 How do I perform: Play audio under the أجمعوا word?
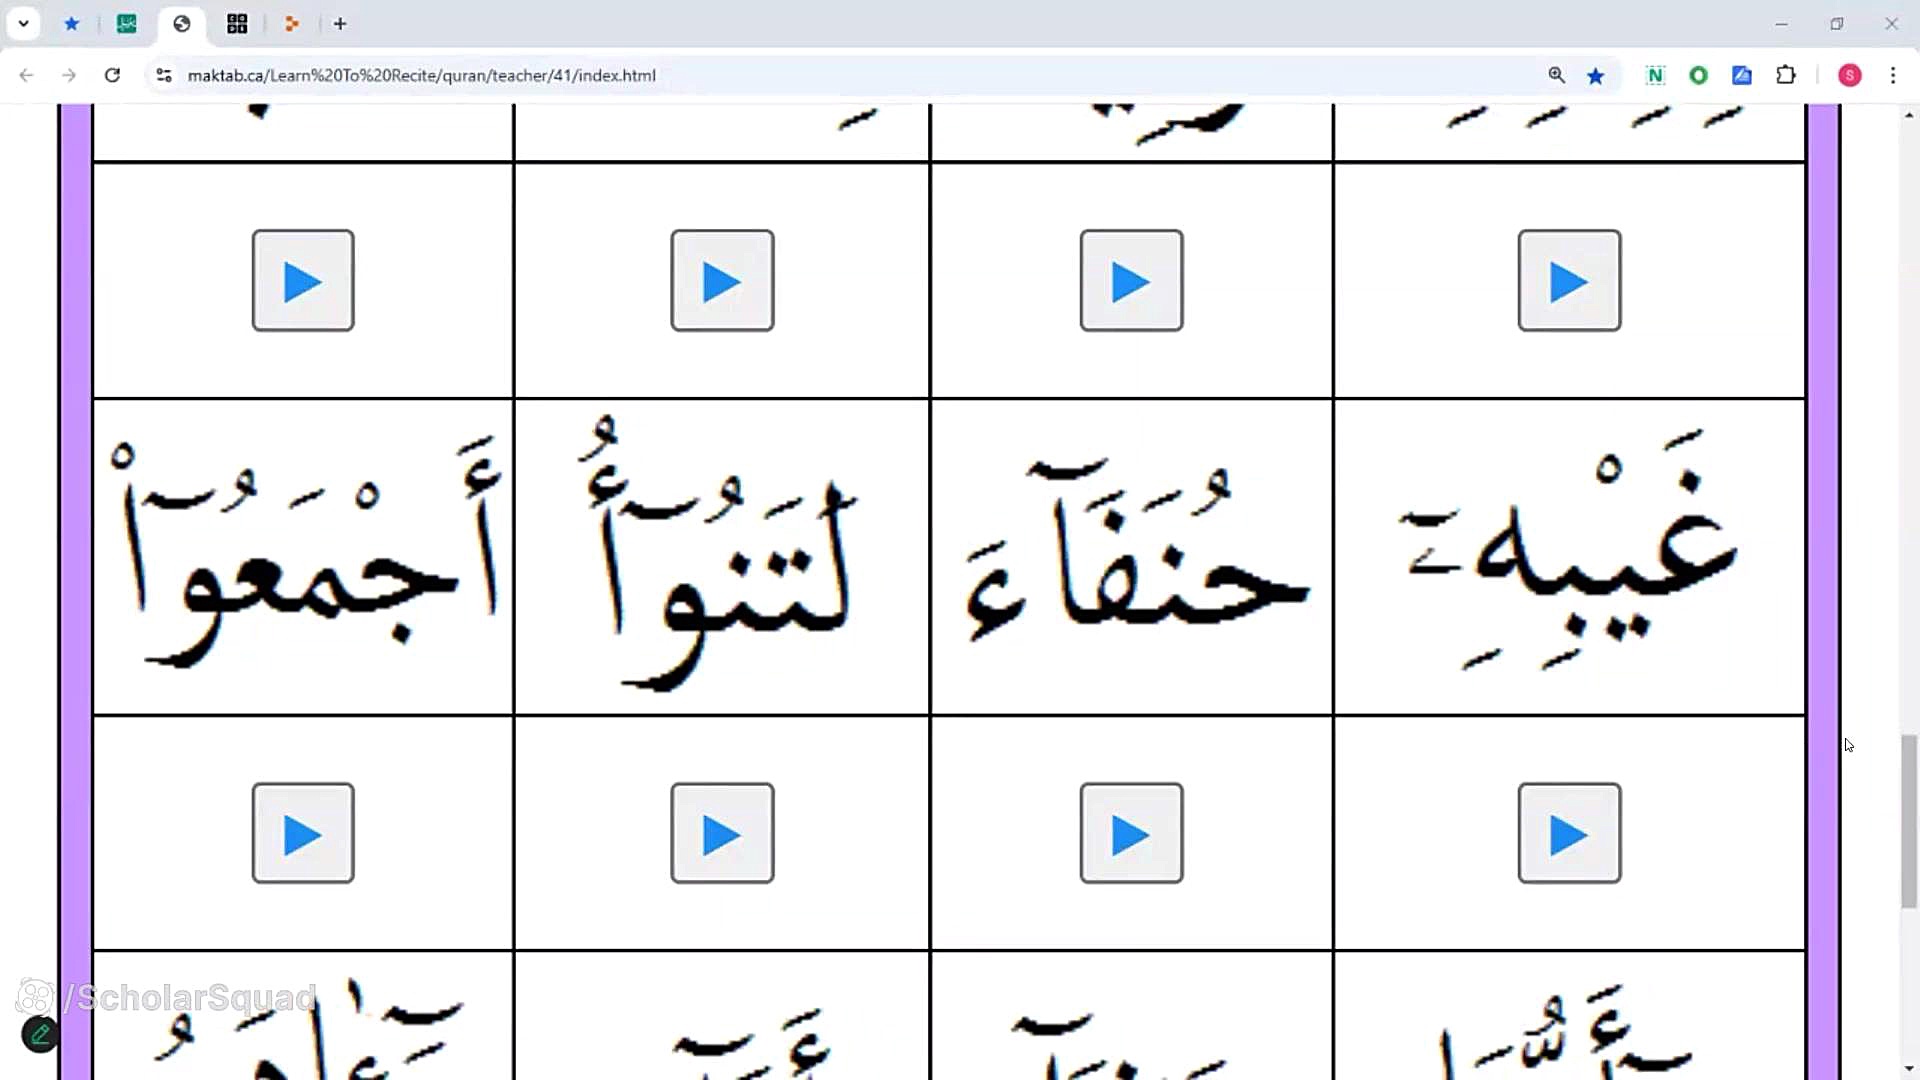click(x=303, y=833)
